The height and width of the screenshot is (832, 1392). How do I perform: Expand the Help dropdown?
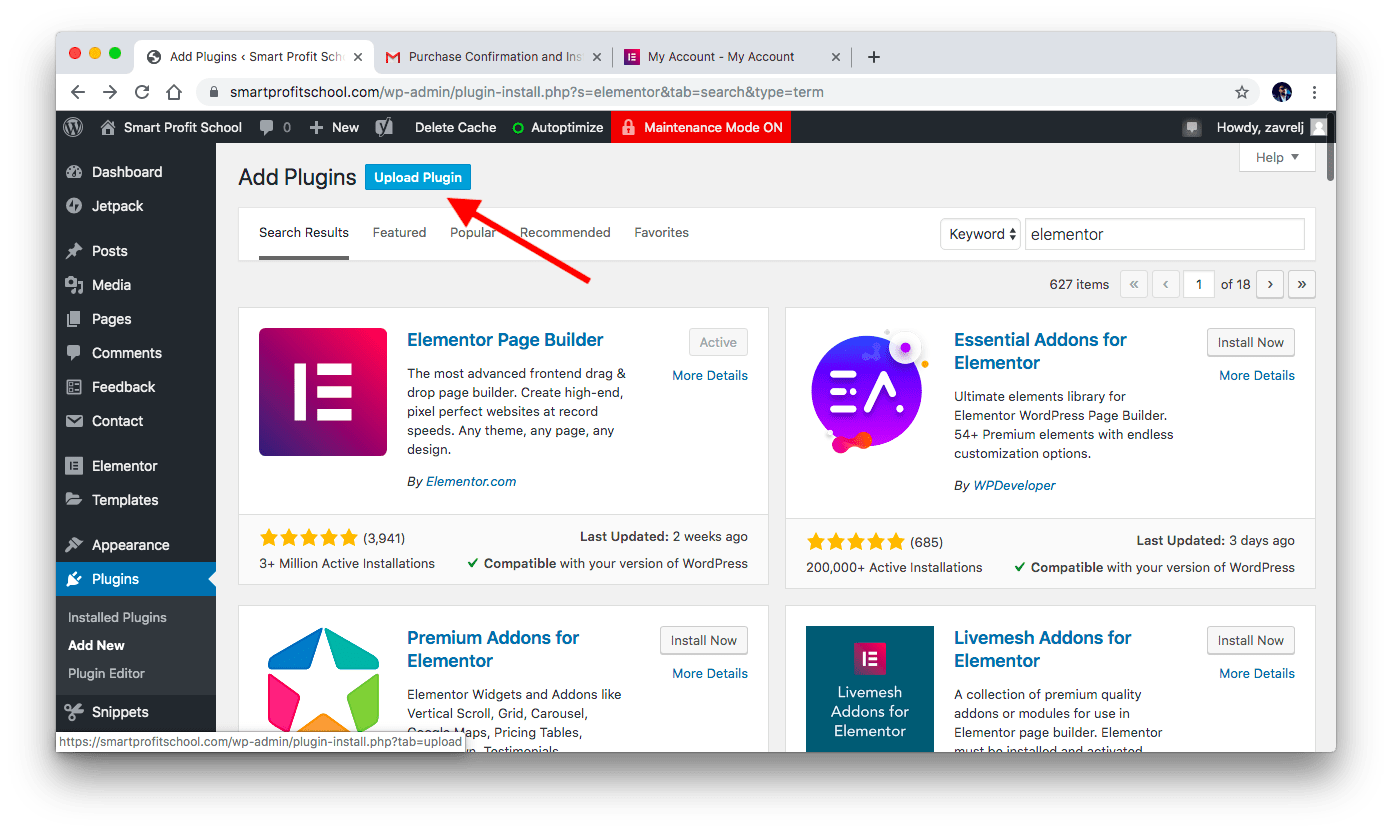pyautogui.click(x=1276, y=157)
